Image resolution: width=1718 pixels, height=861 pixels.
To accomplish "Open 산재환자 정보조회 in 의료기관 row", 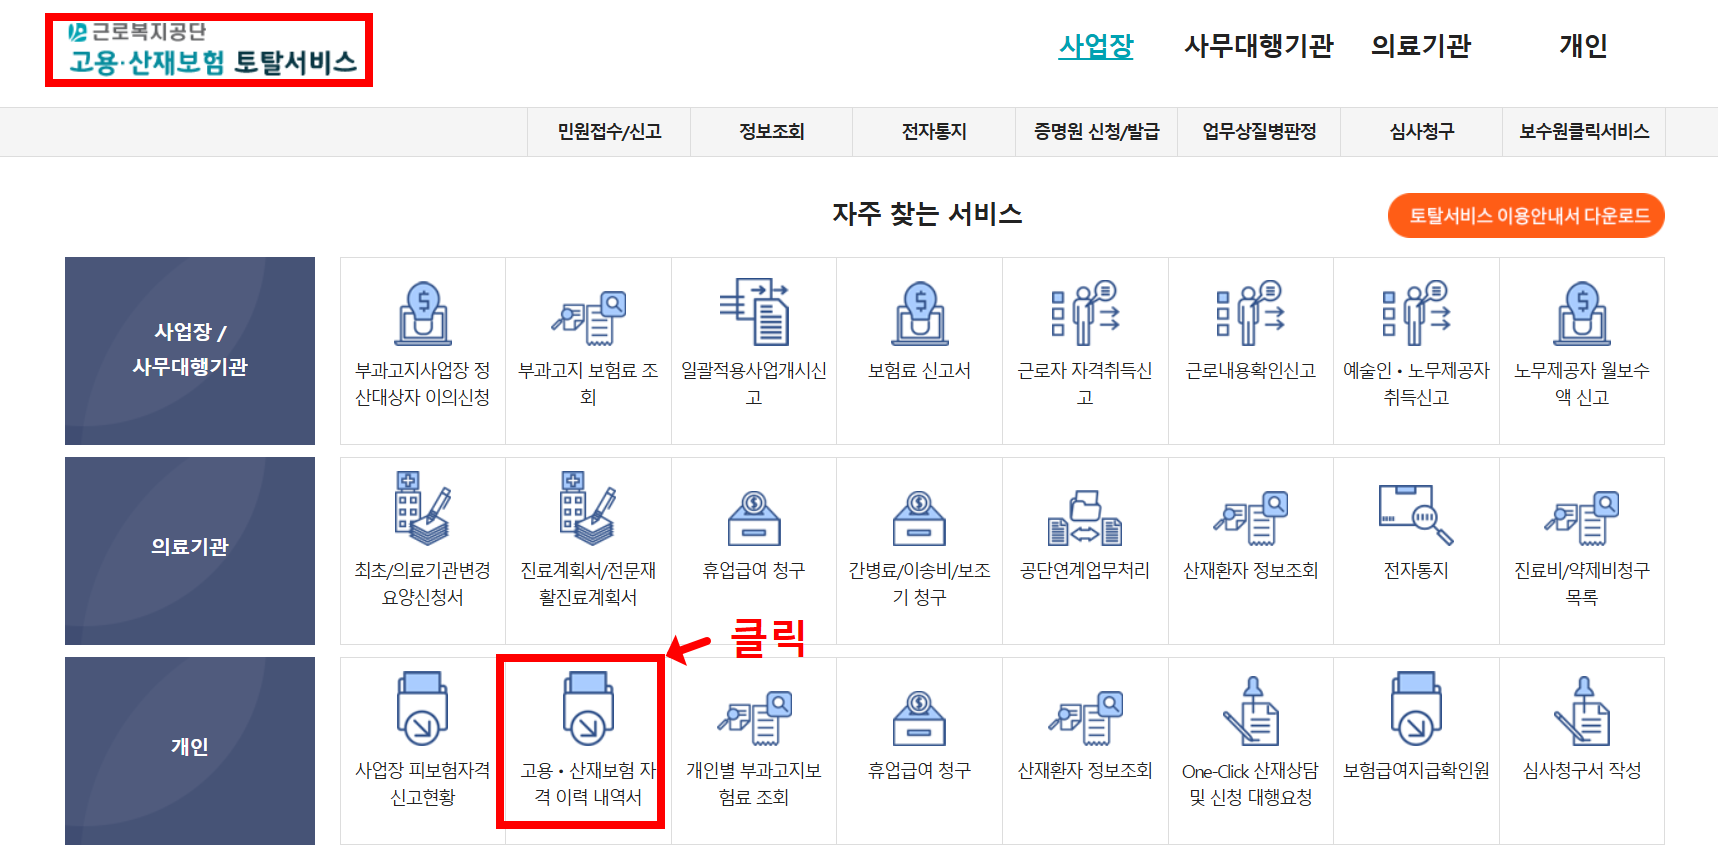I will 1251,518.
